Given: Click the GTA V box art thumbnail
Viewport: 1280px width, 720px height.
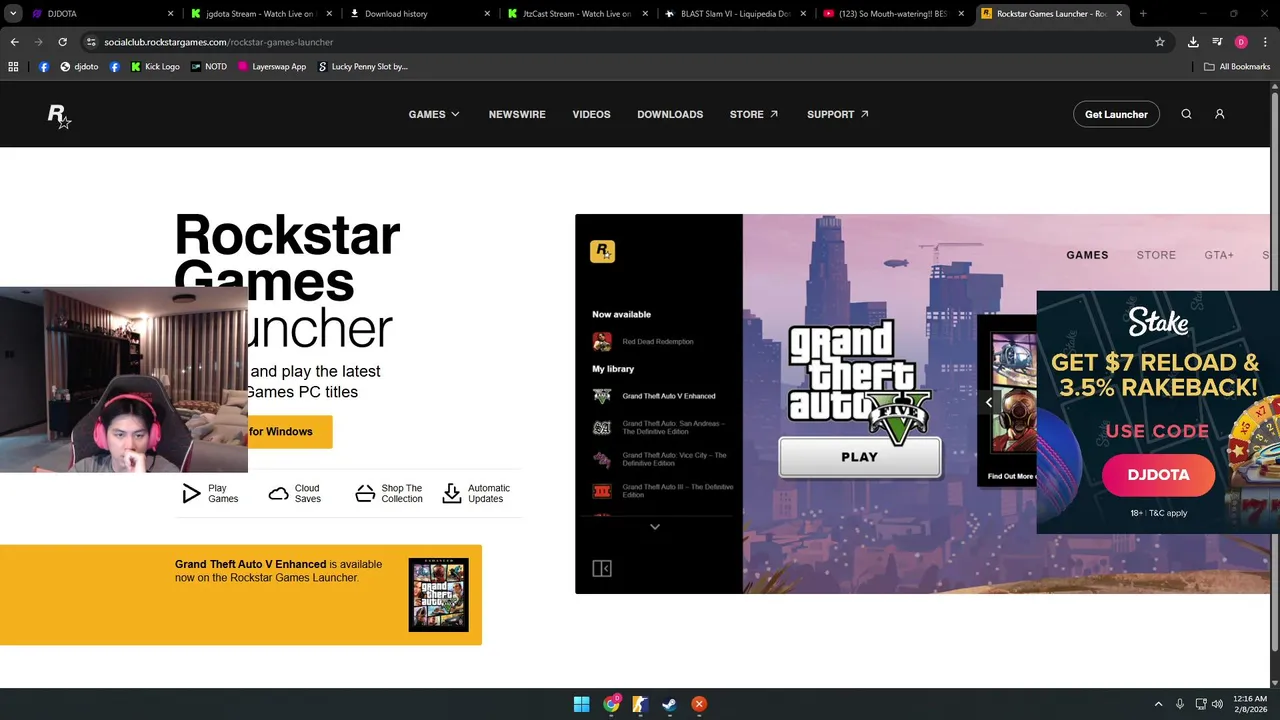Looking at the screenshot, I should (438, 594).
